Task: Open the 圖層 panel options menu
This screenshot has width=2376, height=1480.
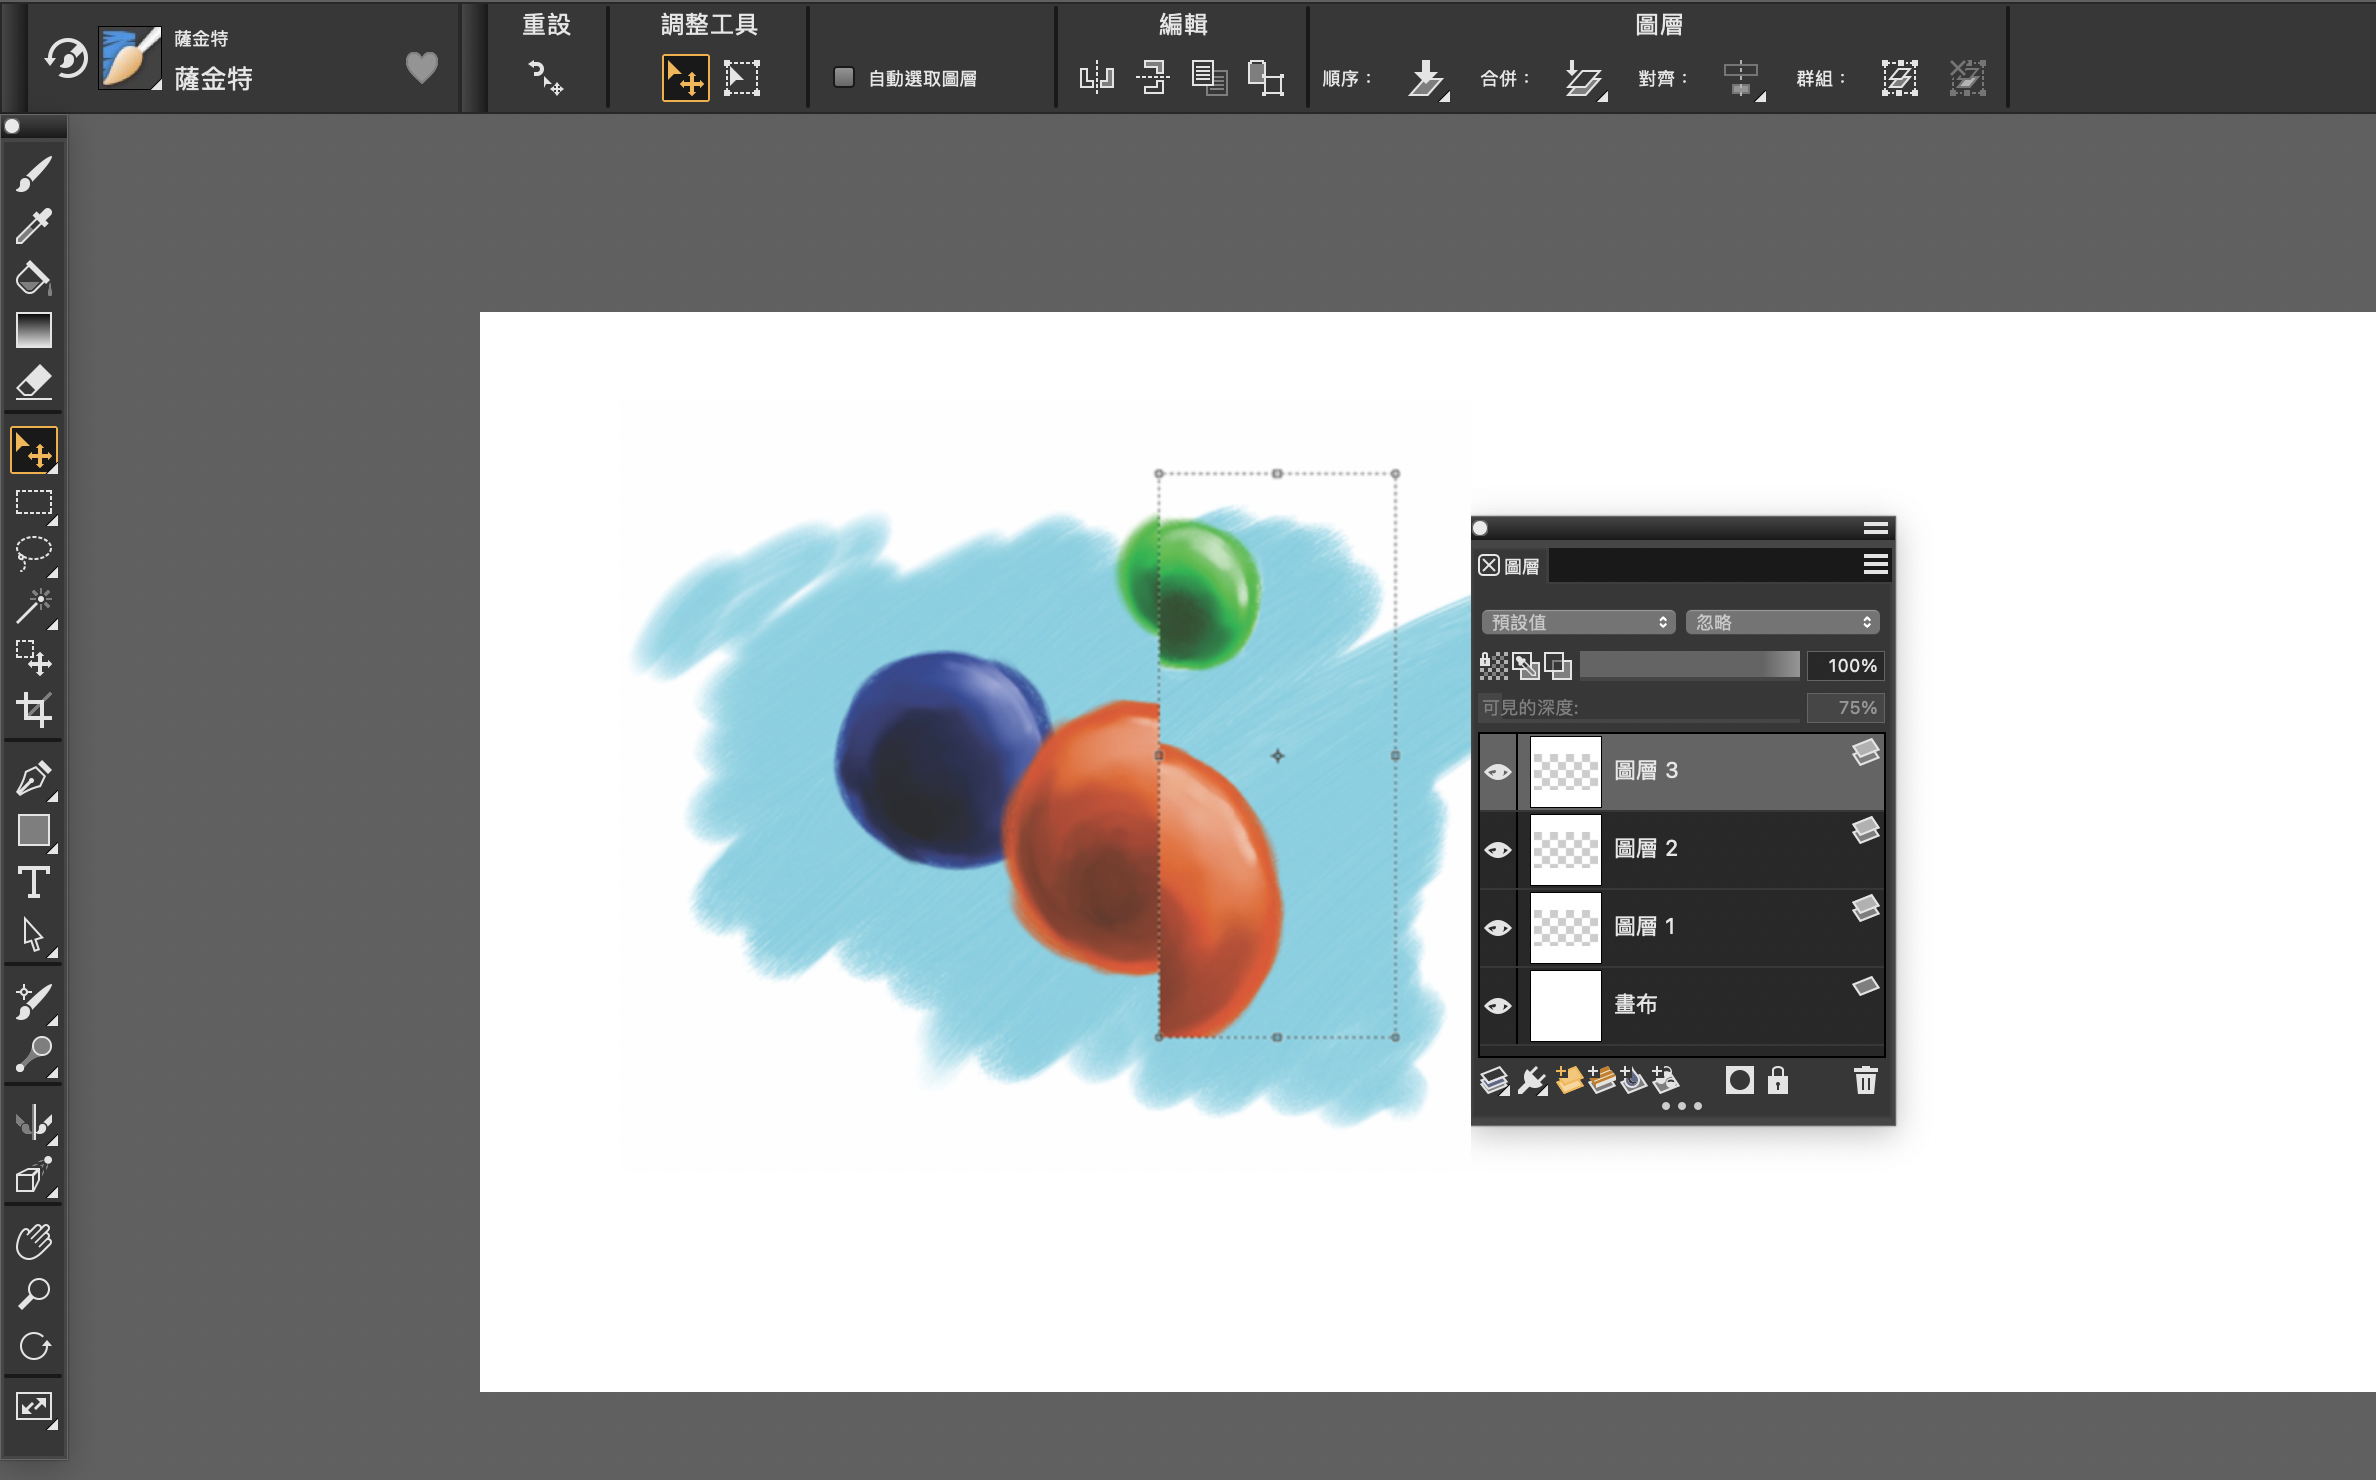Action: pos(1875,565)
